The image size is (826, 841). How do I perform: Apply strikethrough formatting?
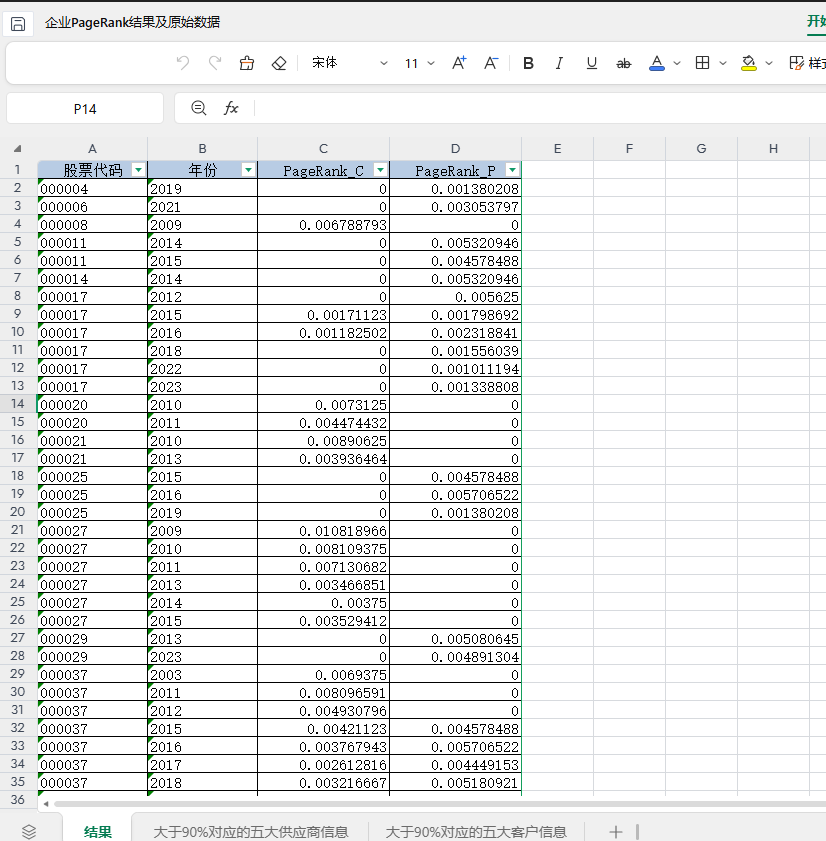coord(623,63)
